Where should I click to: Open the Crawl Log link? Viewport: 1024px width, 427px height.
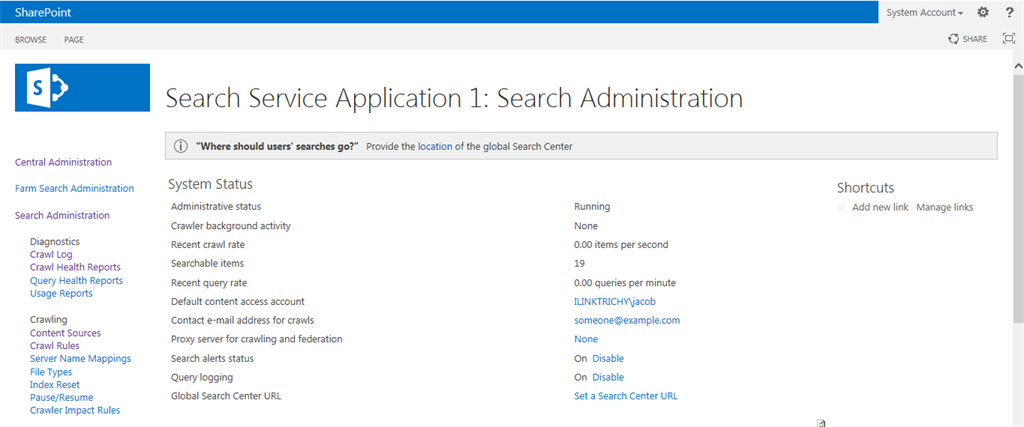51,255
